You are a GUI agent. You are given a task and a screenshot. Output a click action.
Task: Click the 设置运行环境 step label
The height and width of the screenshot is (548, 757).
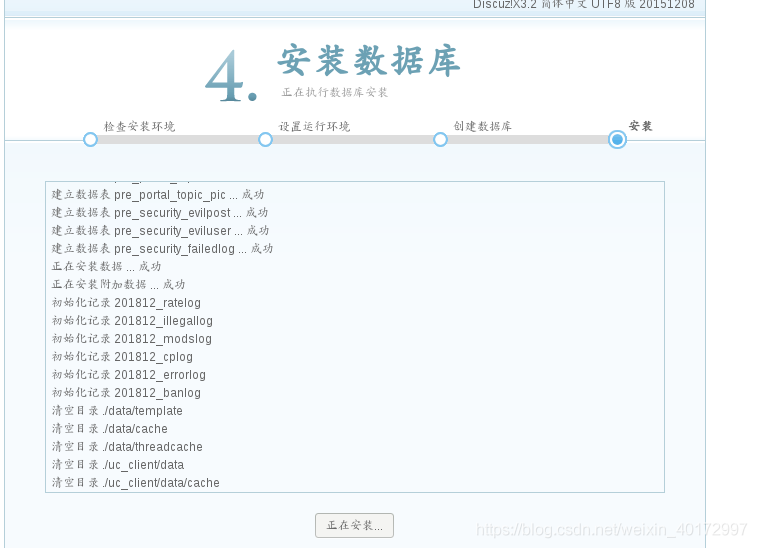[314, 126]
